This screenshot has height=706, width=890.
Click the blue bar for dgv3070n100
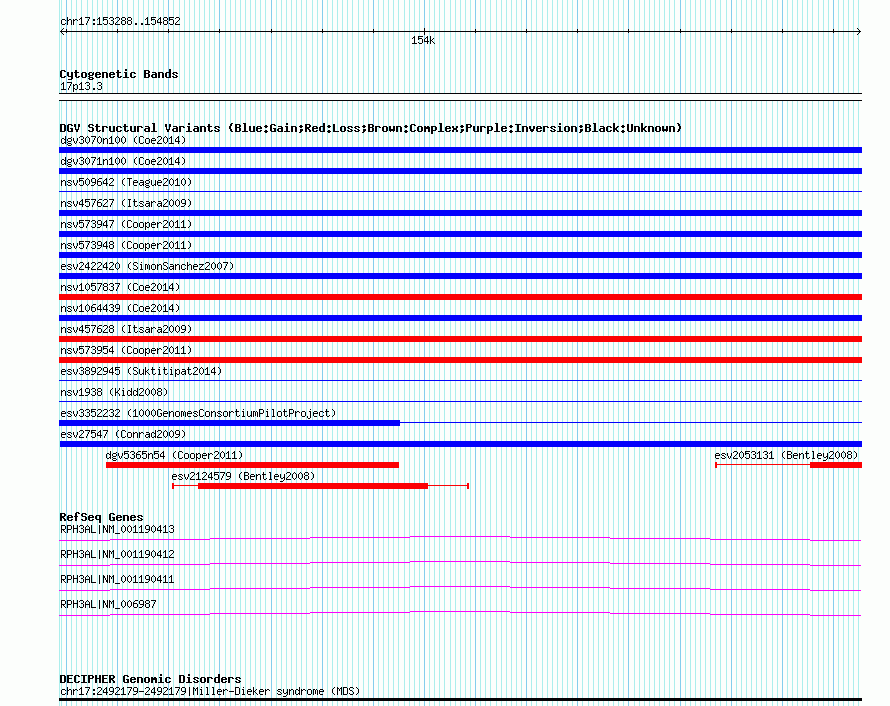pos(460,150)
